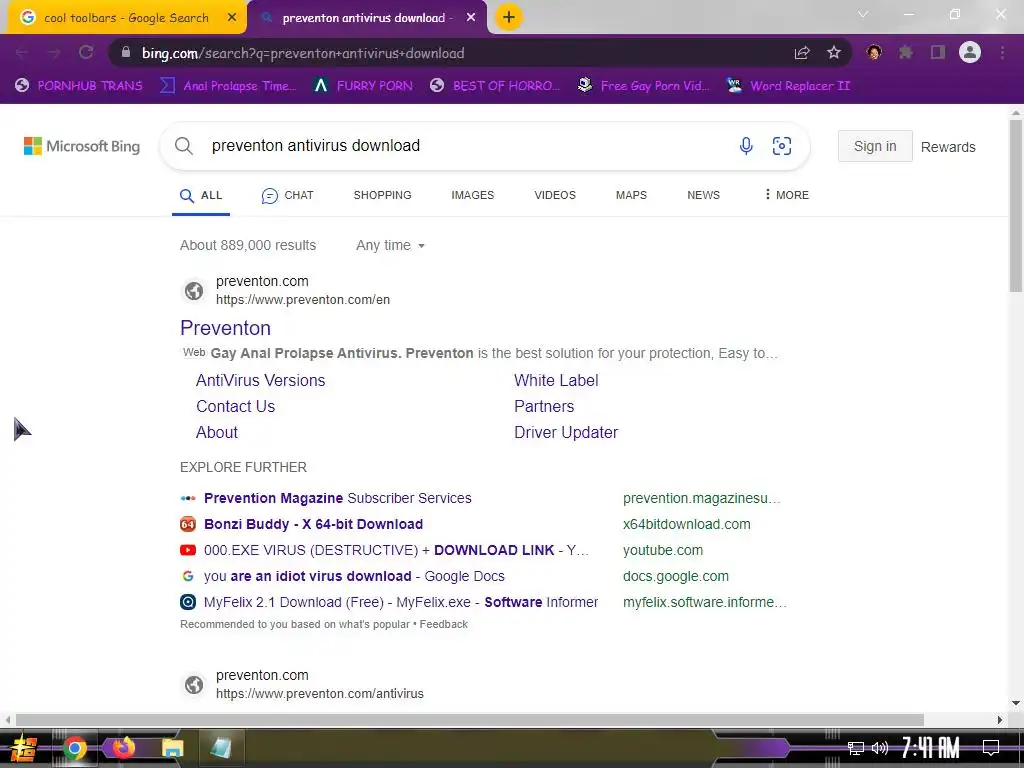This screenshot has width=1024, height=768.
Task: Reload the page with the refresh icon
Action: pos(86,52)
